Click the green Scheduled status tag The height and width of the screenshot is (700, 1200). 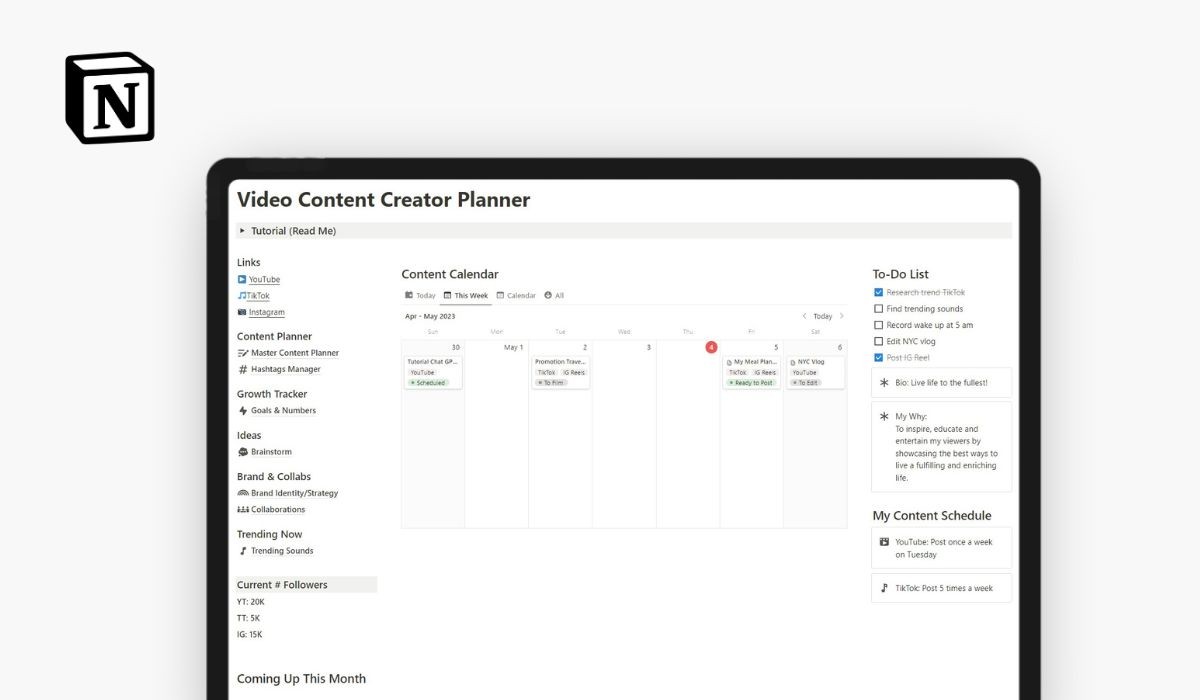tap(431, 382)
